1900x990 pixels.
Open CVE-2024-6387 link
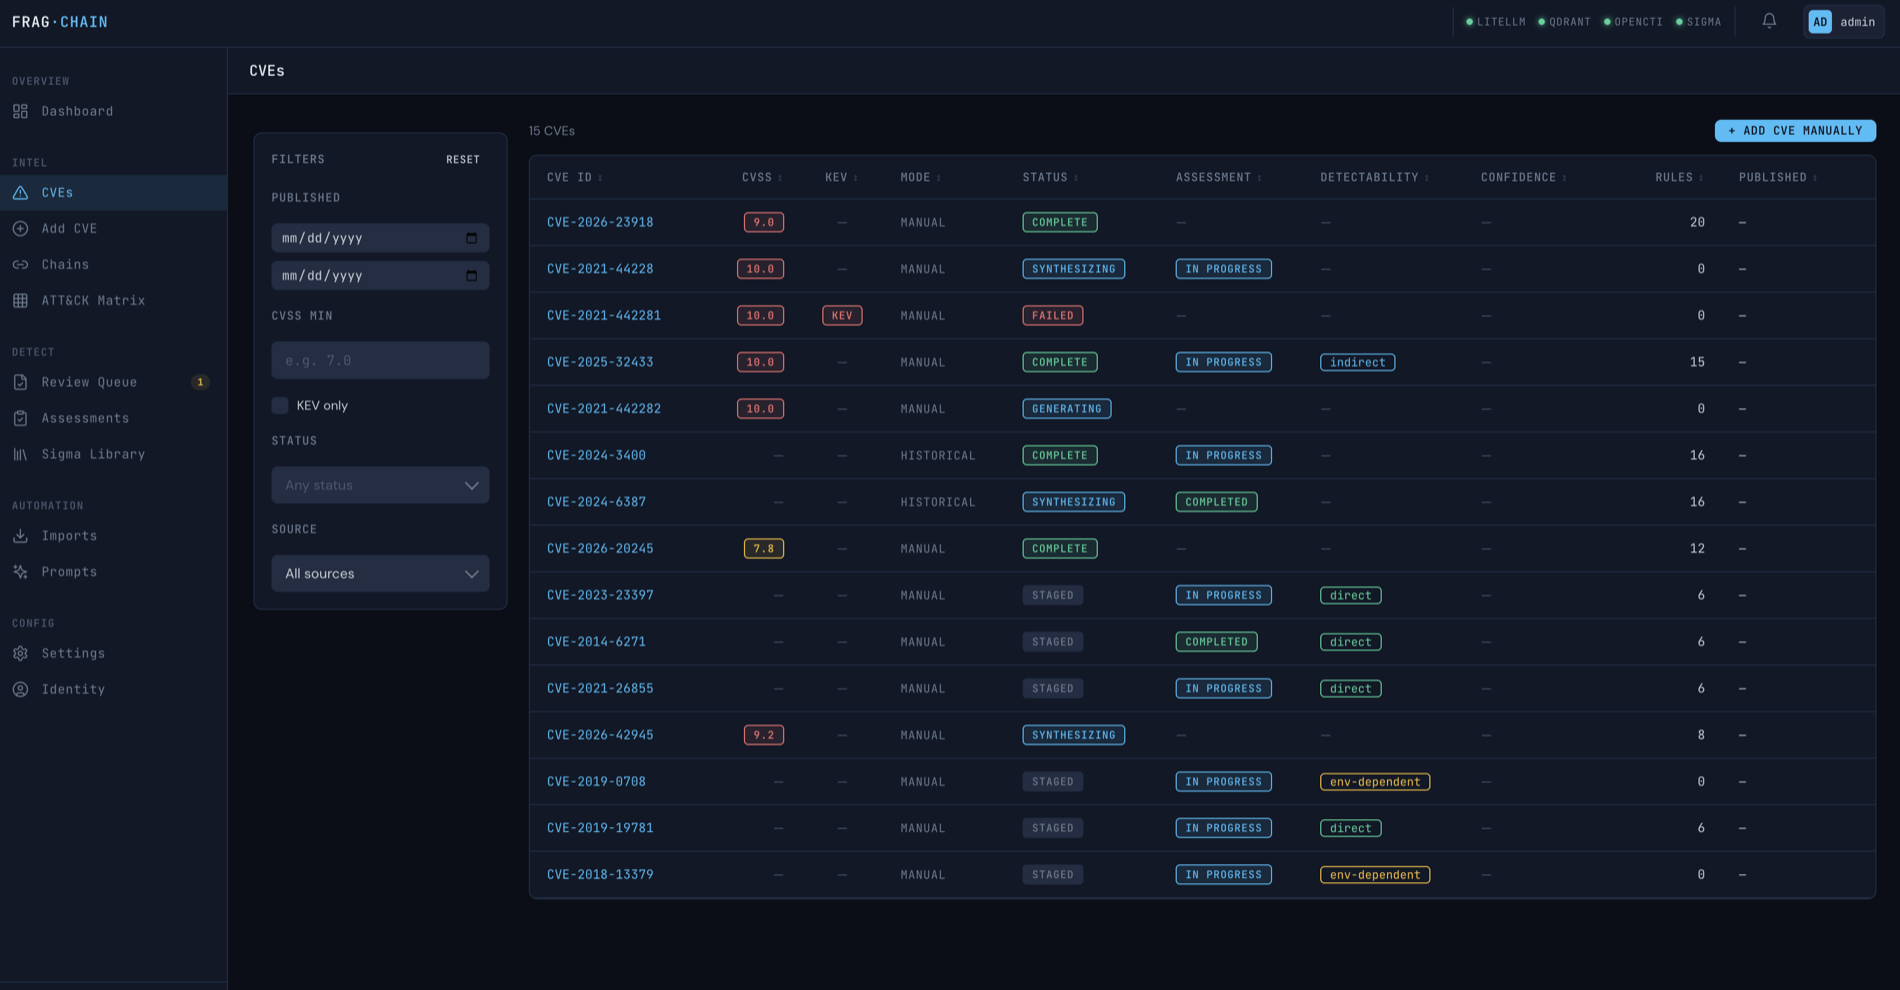tap(596, 502)
